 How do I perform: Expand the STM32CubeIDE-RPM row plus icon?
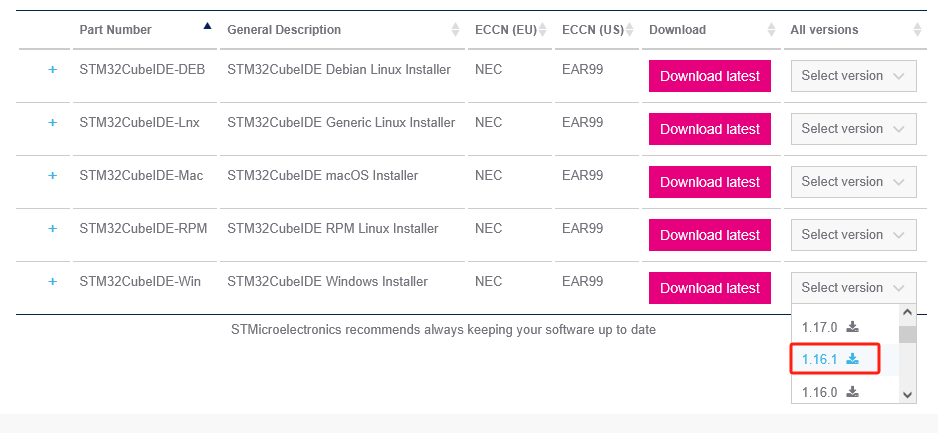pyautogui.click(x=53, y=228)
